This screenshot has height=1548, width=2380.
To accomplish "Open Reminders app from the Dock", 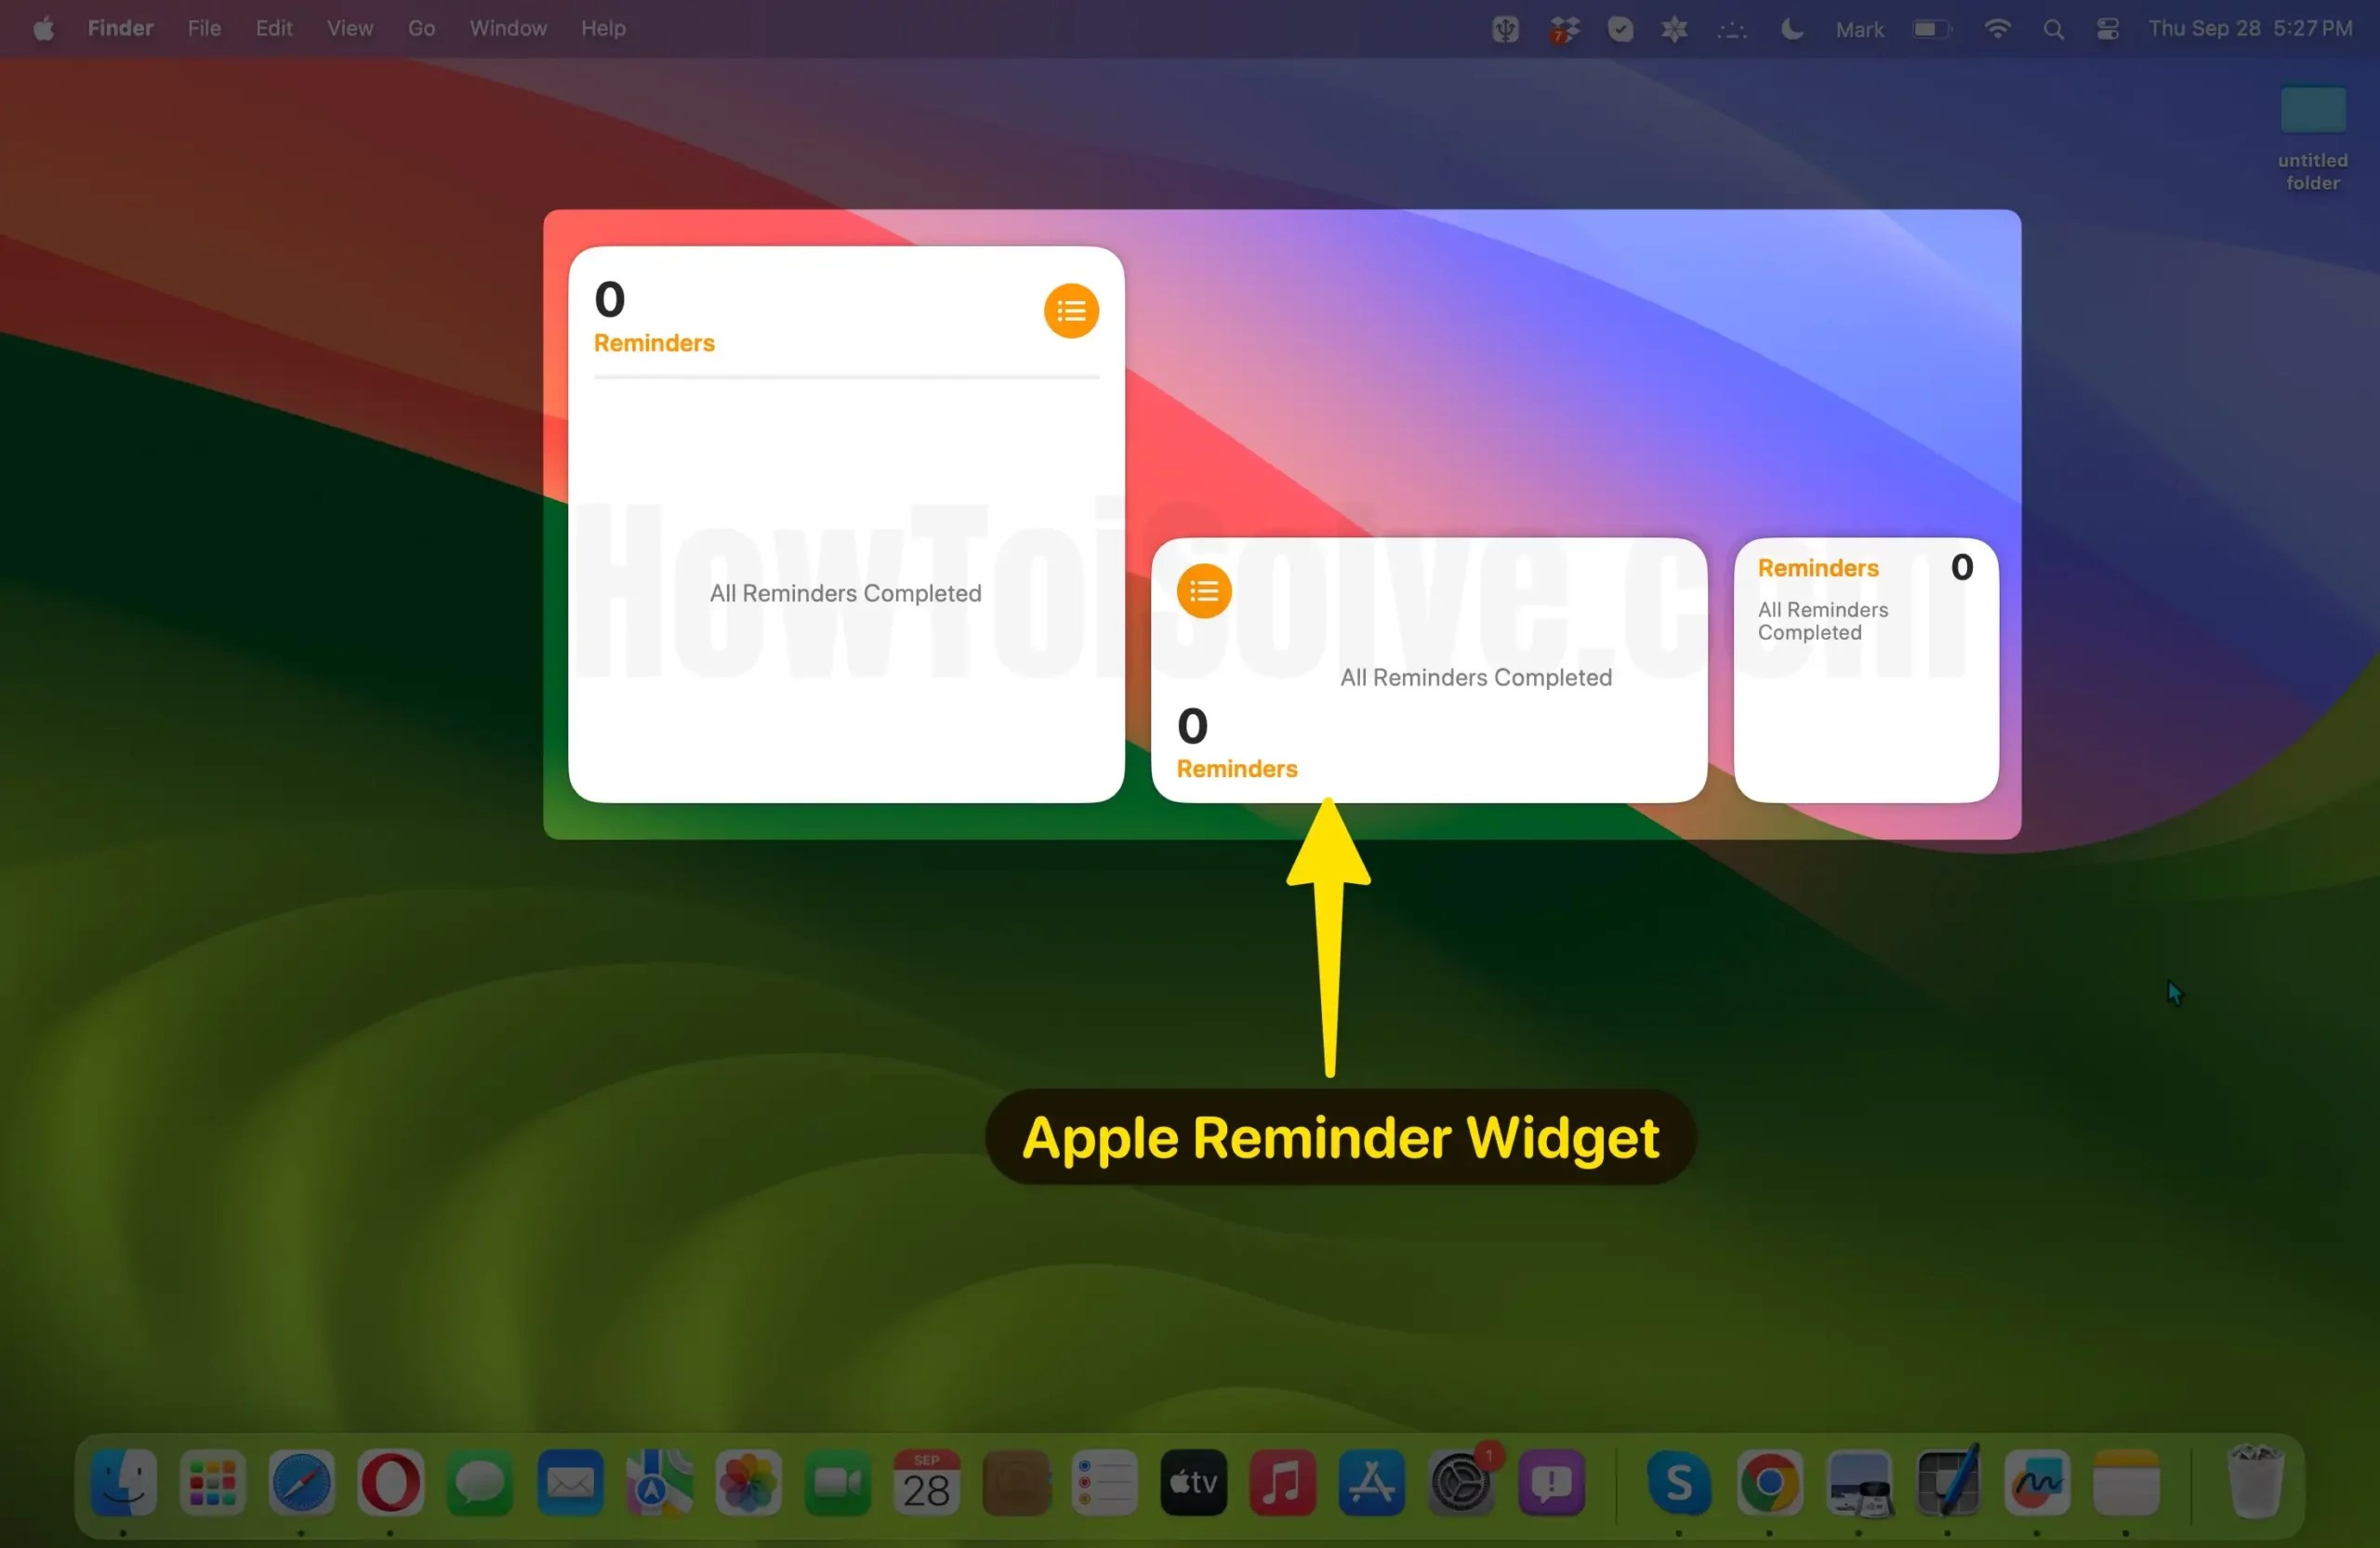I will pos(1104,1484).
